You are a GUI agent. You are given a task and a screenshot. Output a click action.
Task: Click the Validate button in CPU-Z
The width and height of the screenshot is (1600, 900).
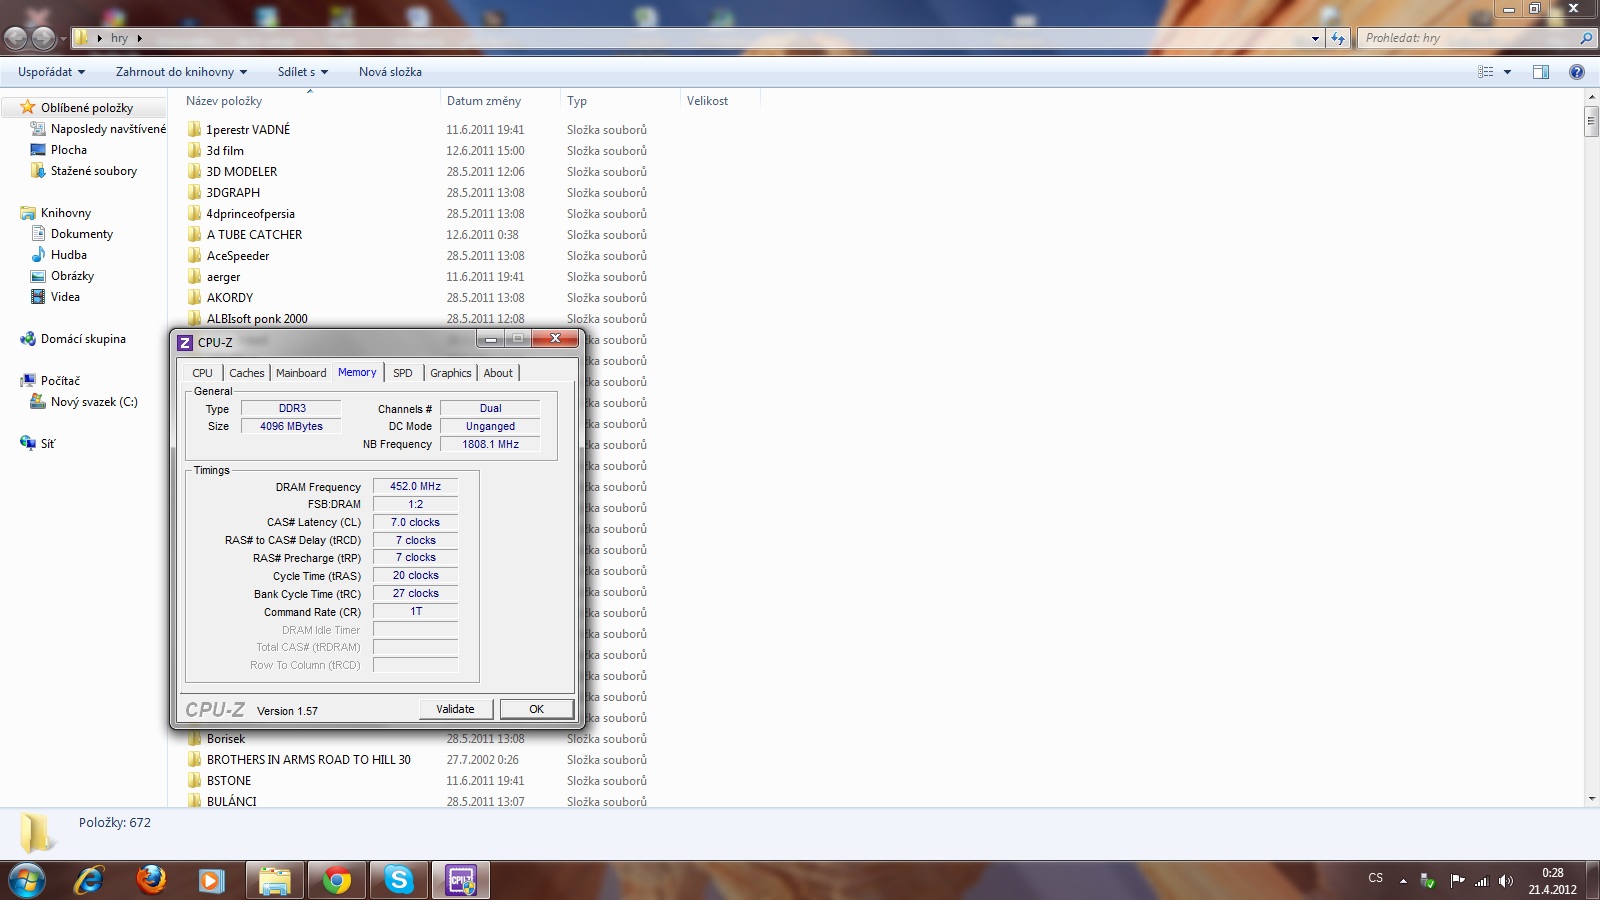tap(455, 709)
